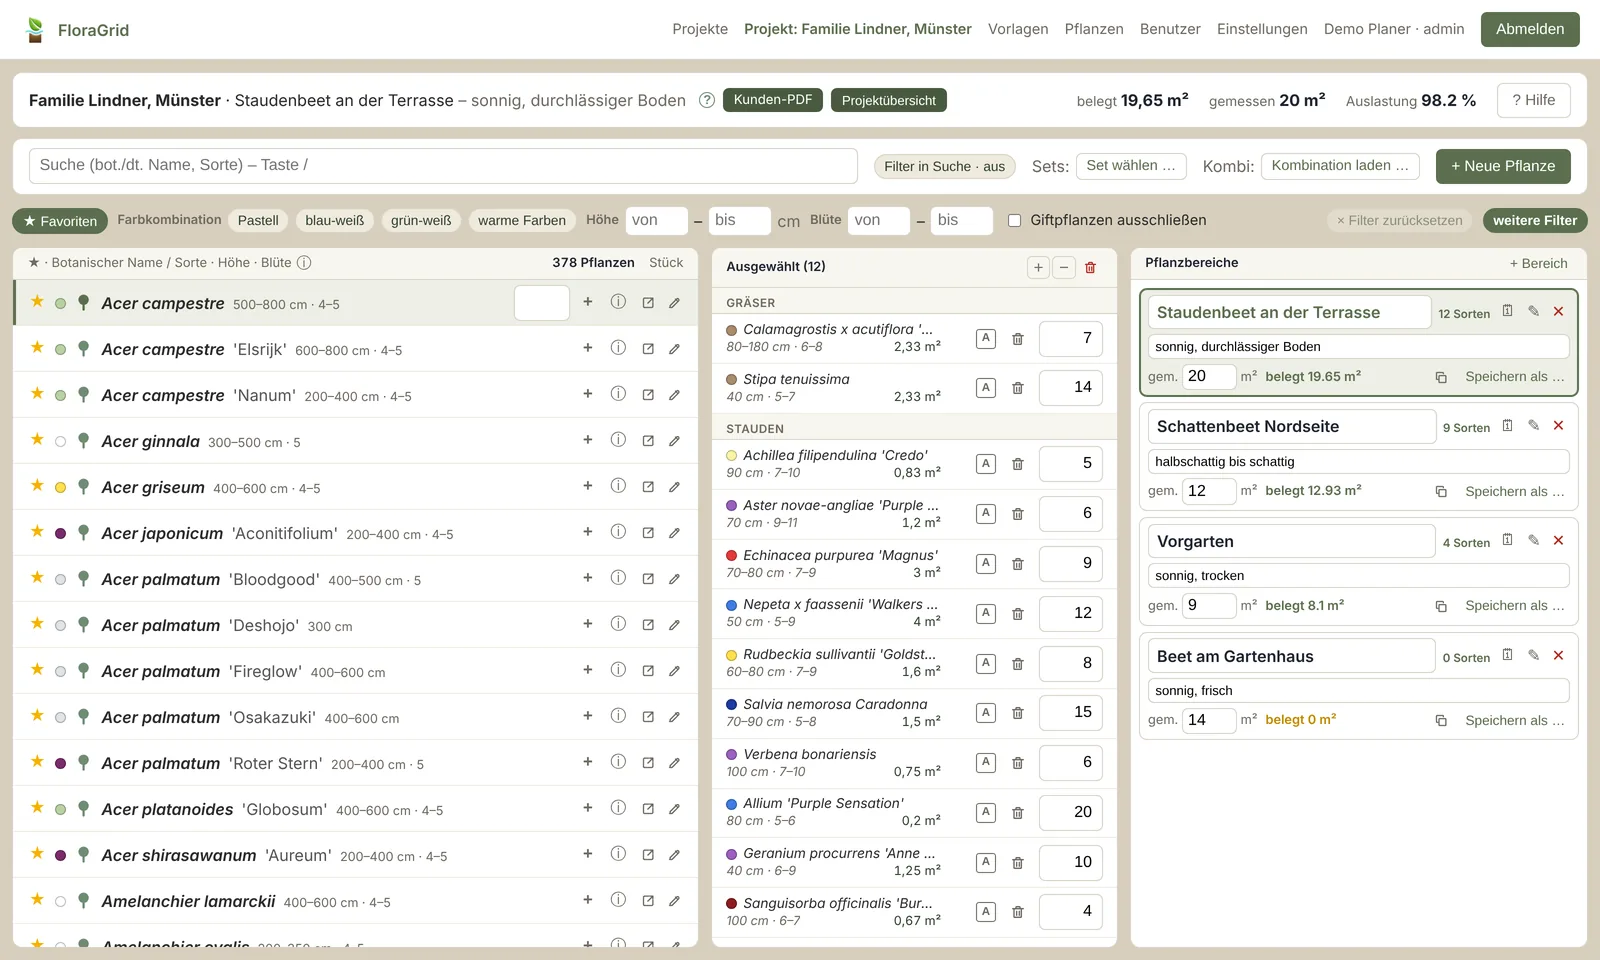Open the Einstellungen menu item
The width and height of the screenshot is (1600, 960).
pos(1262,29)
